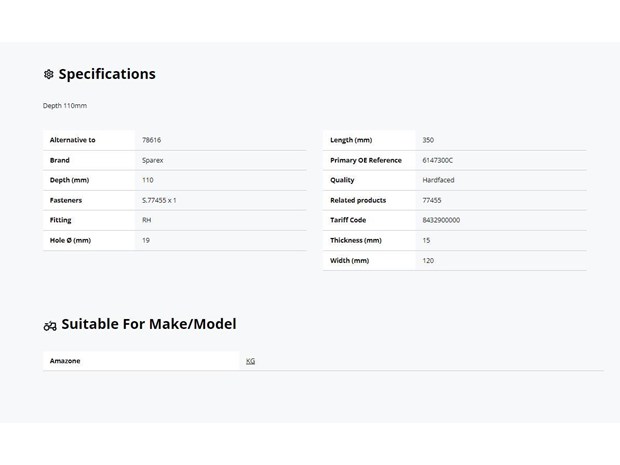The height and width of the screenshot is (465, 620).
Task: Click the Brand value Sparex
Action: tap(153, 160)
